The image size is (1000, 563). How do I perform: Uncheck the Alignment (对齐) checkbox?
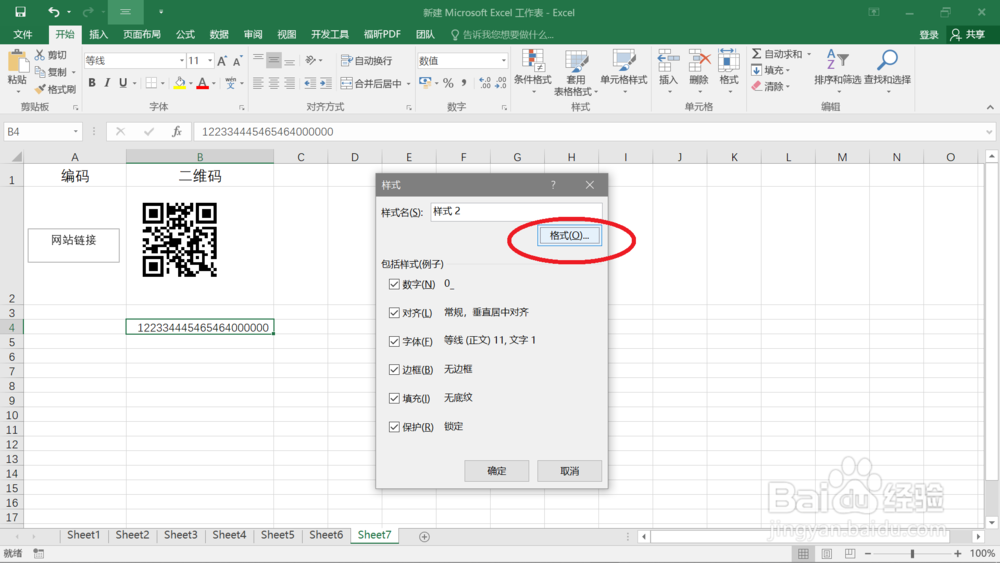click(394, 313)
